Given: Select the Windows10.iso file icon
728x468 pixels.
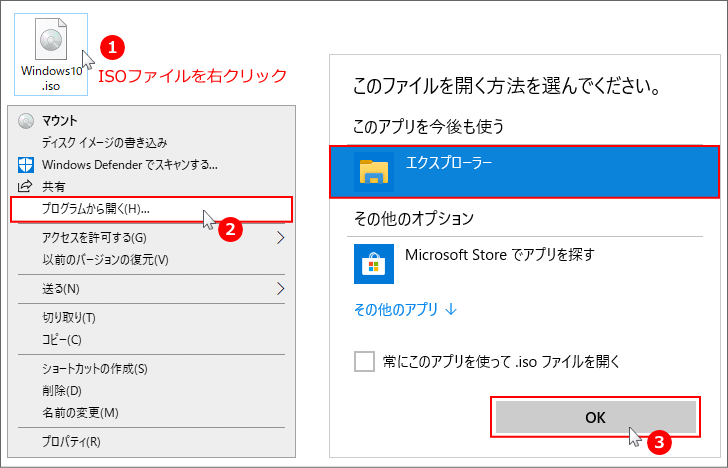Looking at the screenshot, I should coord(51,54).
